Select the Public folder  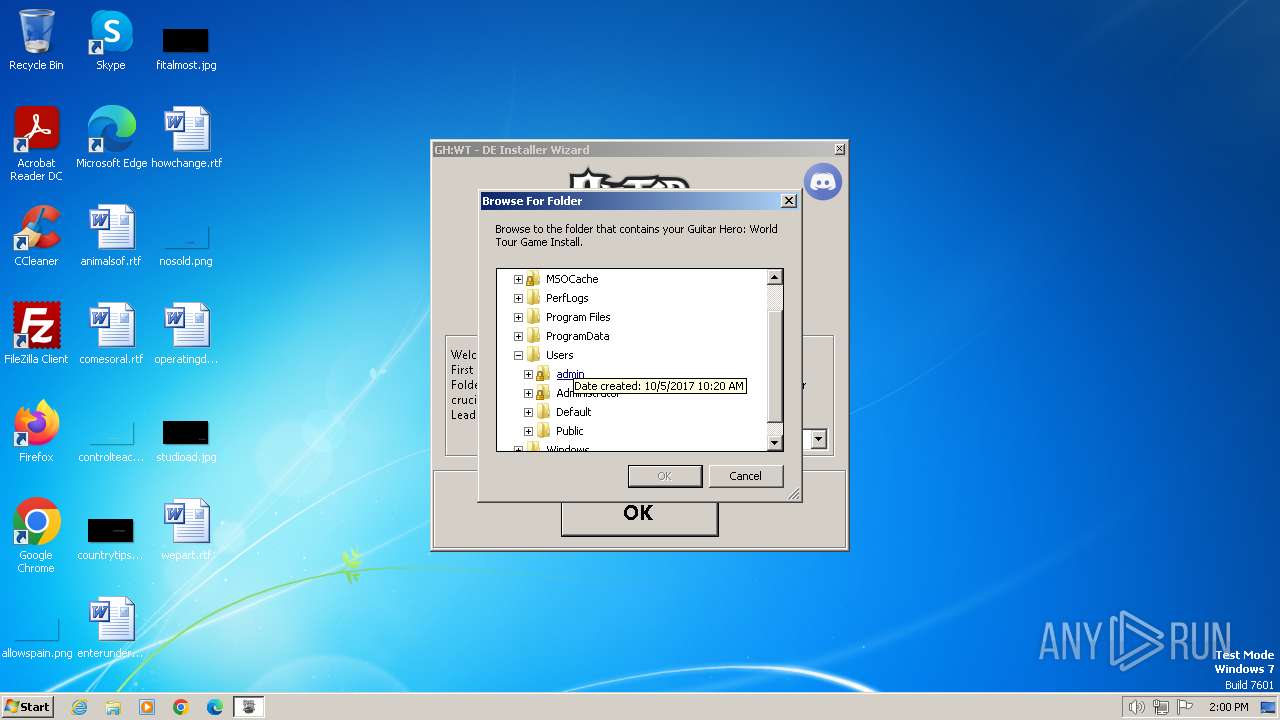click(x=569, y=431)
